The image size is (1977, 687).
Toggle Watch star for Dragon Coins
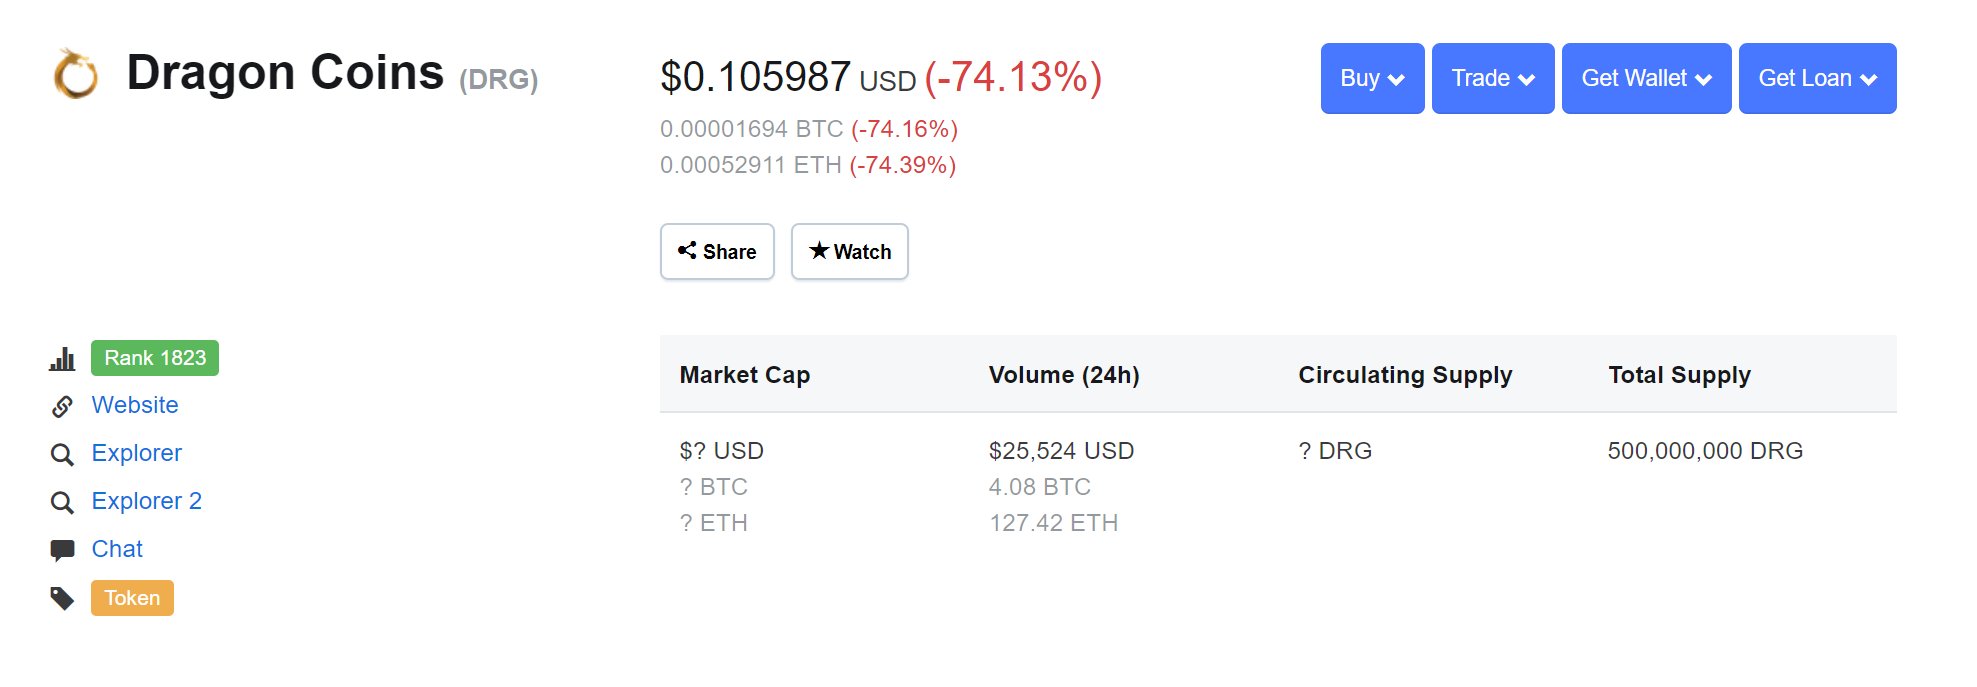pyautogui.click(x=850, y=251)
